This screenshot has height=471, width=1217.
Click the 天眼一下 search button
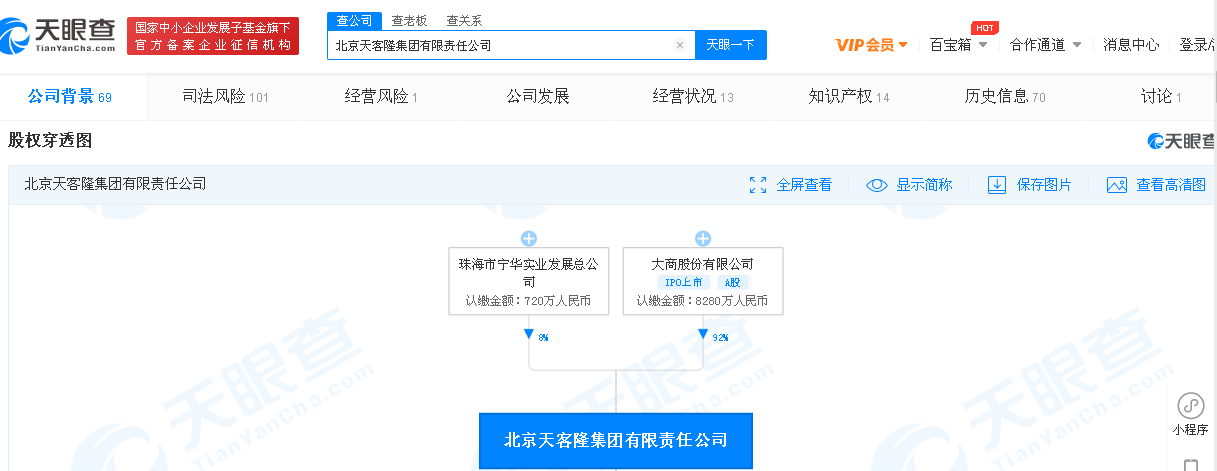click(x=731, y=45)
